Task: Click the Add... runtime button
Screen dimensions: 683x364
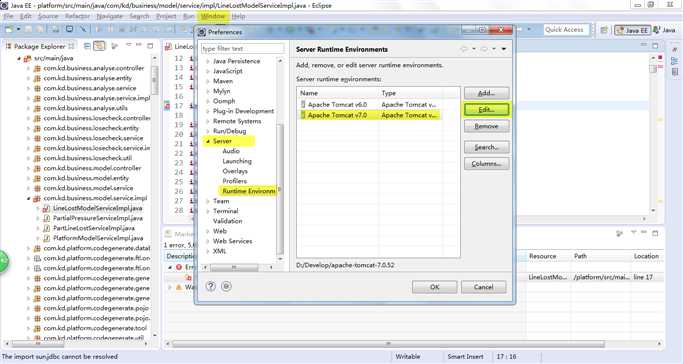Action: coord(486,93)
